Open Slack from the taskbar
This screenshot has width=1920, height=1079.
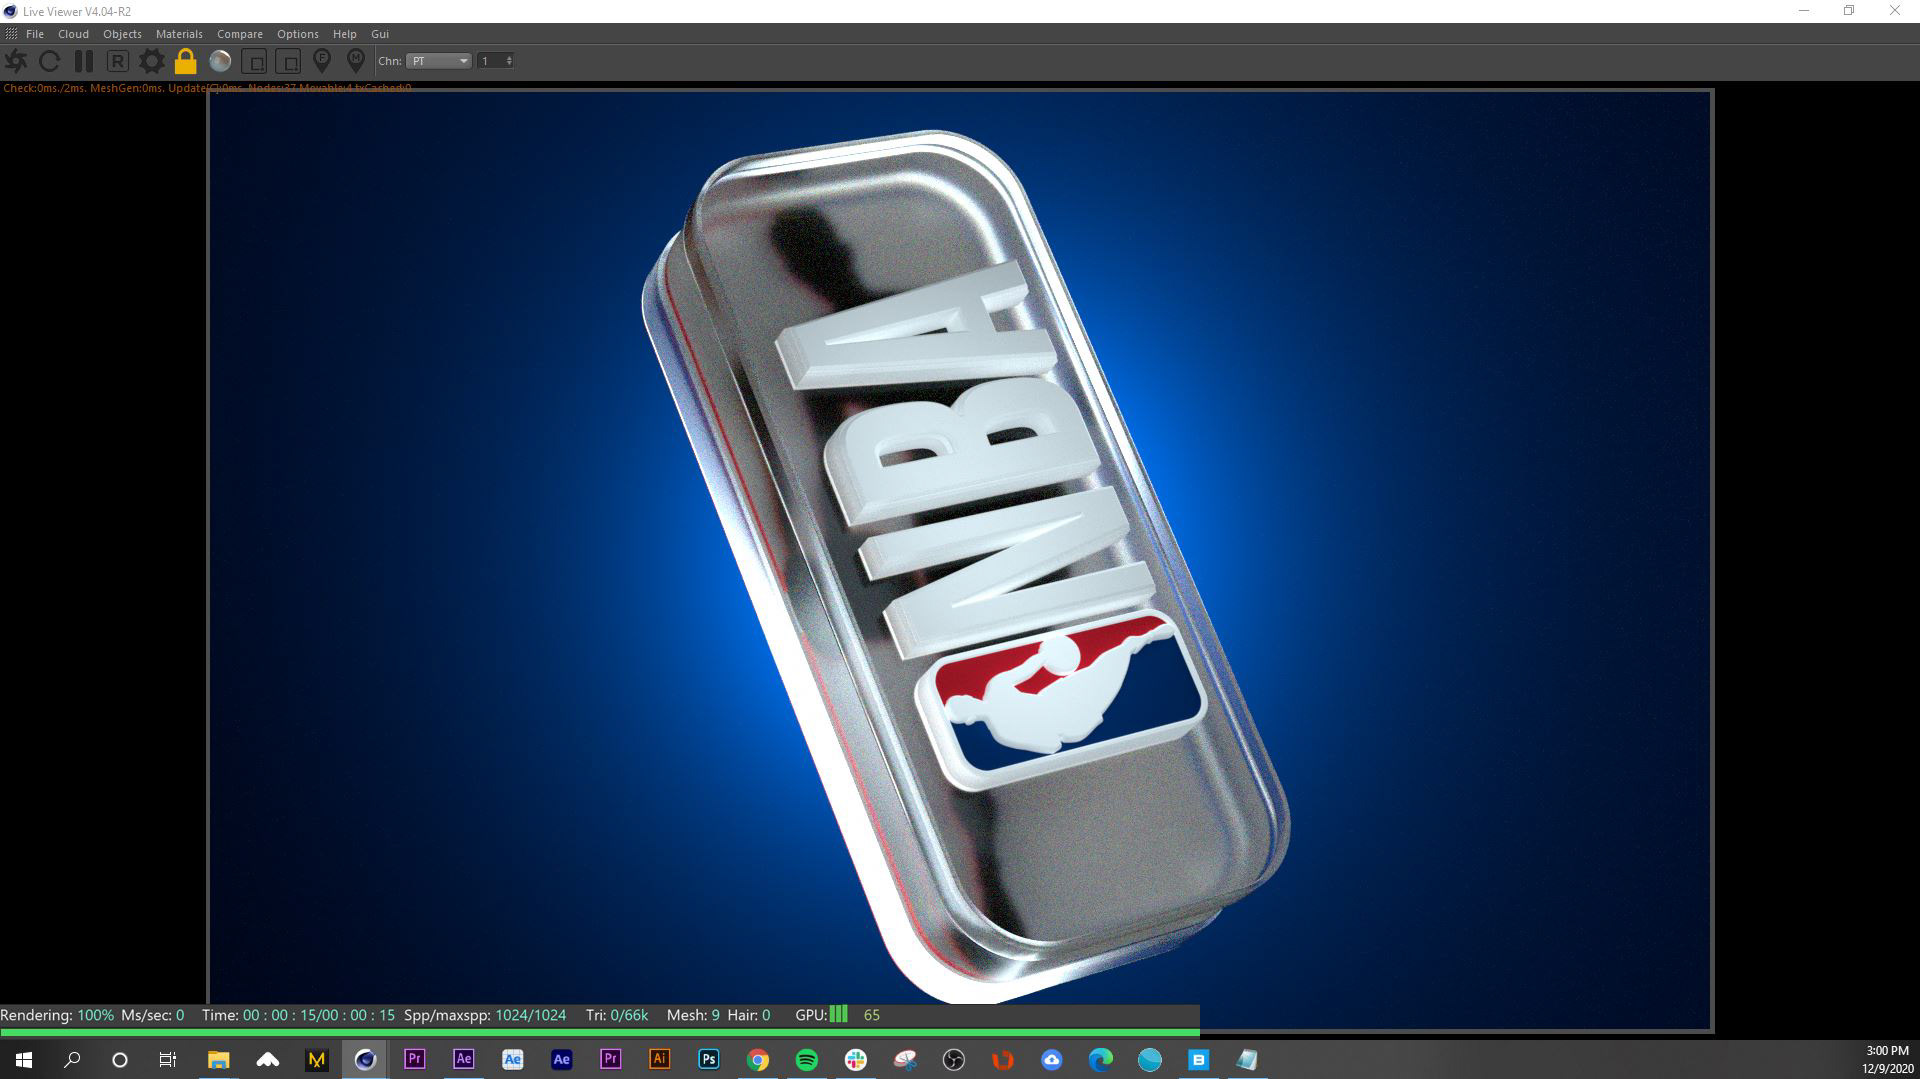(x=855, y=1059)
